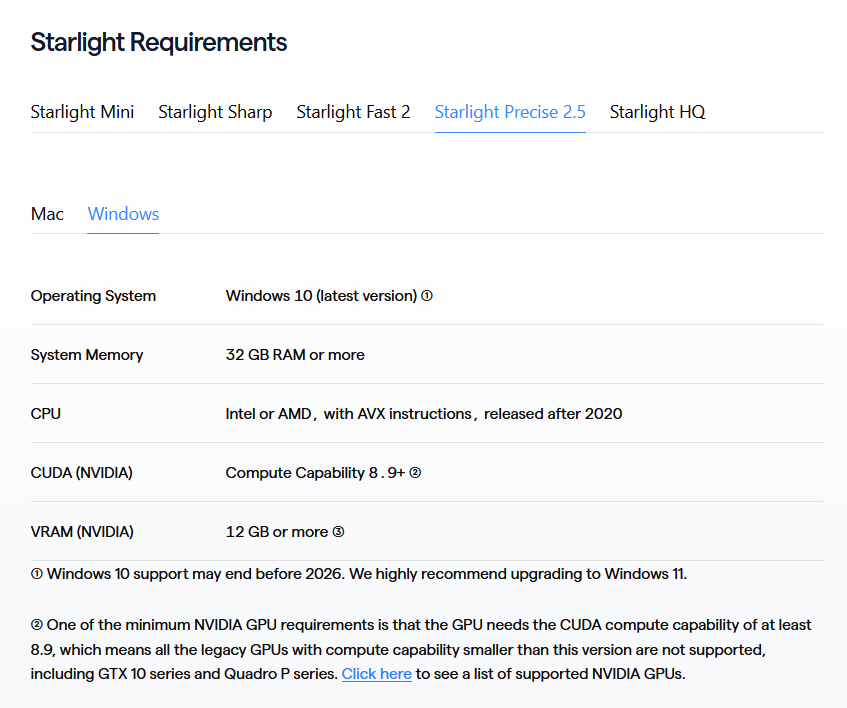Switch to the Starlight Mini tab

[82, 112]
